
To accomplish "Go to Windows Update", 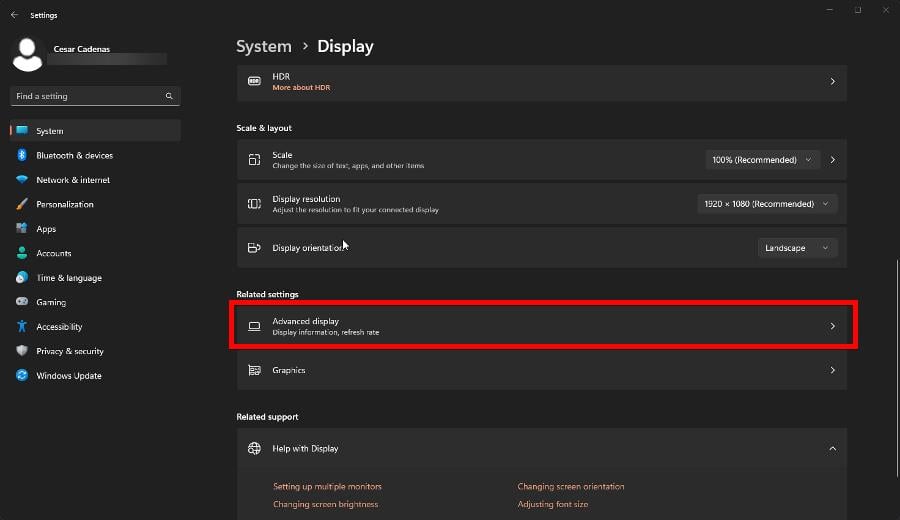I will [x=95, y=375].
